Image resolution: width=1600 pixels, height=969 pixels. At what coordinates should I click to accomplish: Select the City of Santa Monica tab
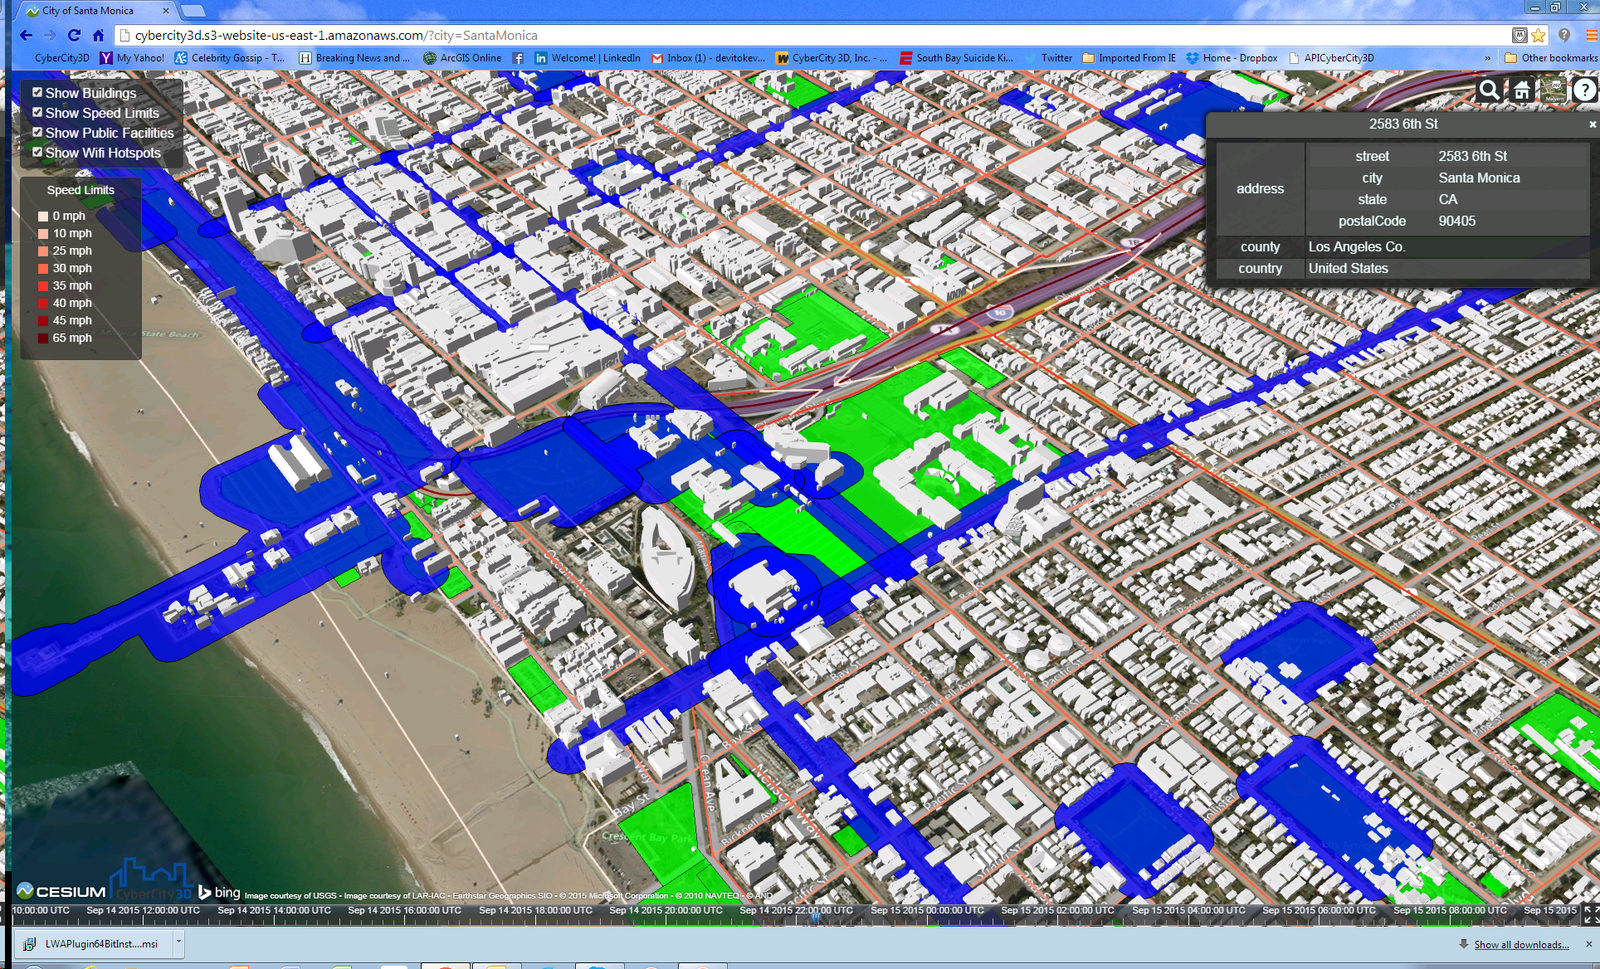(x=88, y=11)
